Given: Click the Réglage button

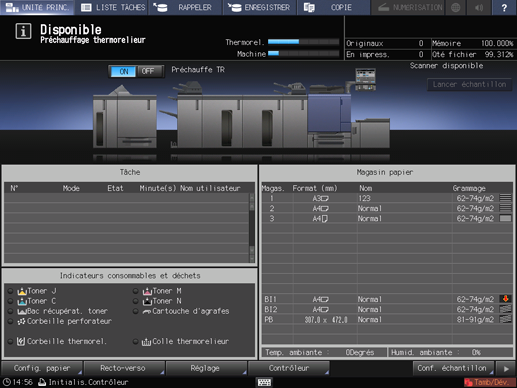Looking at the screenshot, I should (205, 368).
